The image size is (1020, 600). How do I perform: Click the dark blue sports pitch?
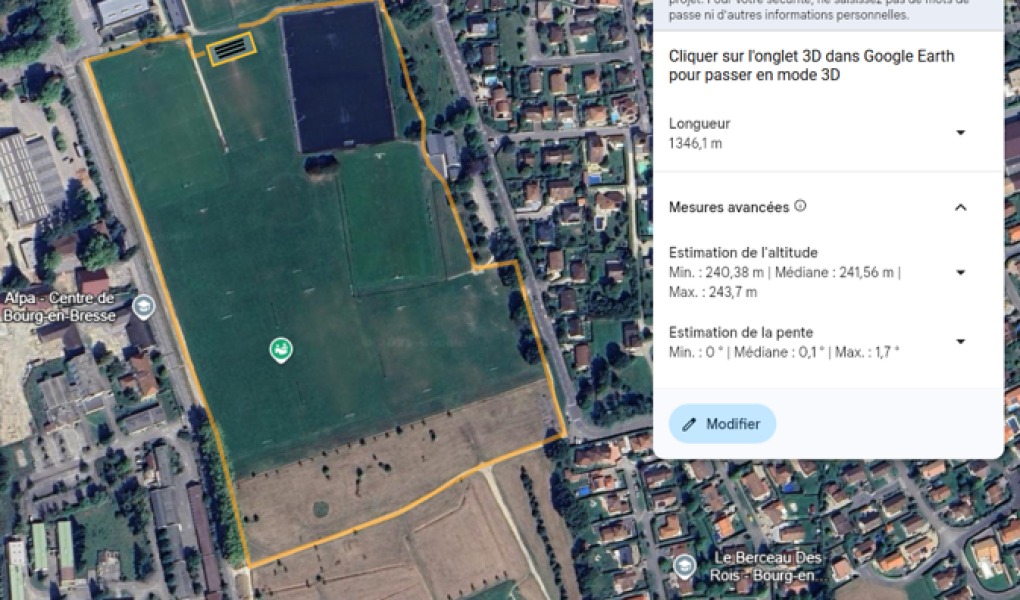coord(339,76)
